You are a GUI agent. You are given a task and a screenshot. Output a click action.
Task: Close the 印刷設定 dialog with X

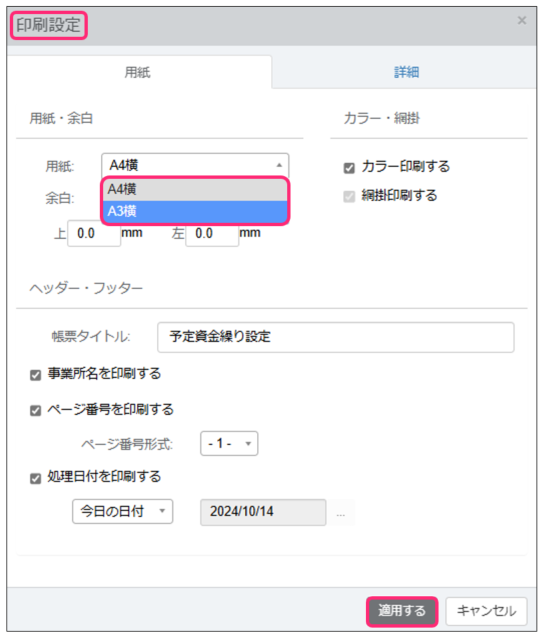pyautogui.click(x=521, y=20)
